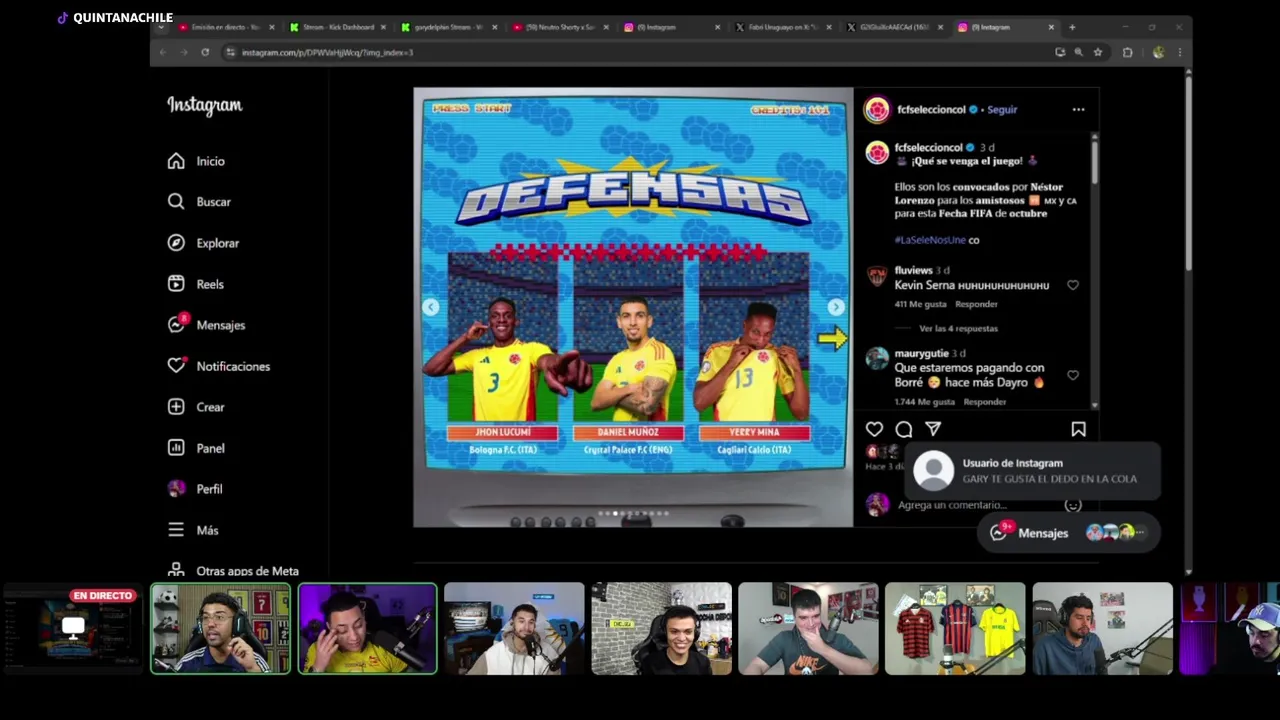Screen dimensions: 1280x720
Task: Open fluviews commenter profile
Action: click(913, 270)
